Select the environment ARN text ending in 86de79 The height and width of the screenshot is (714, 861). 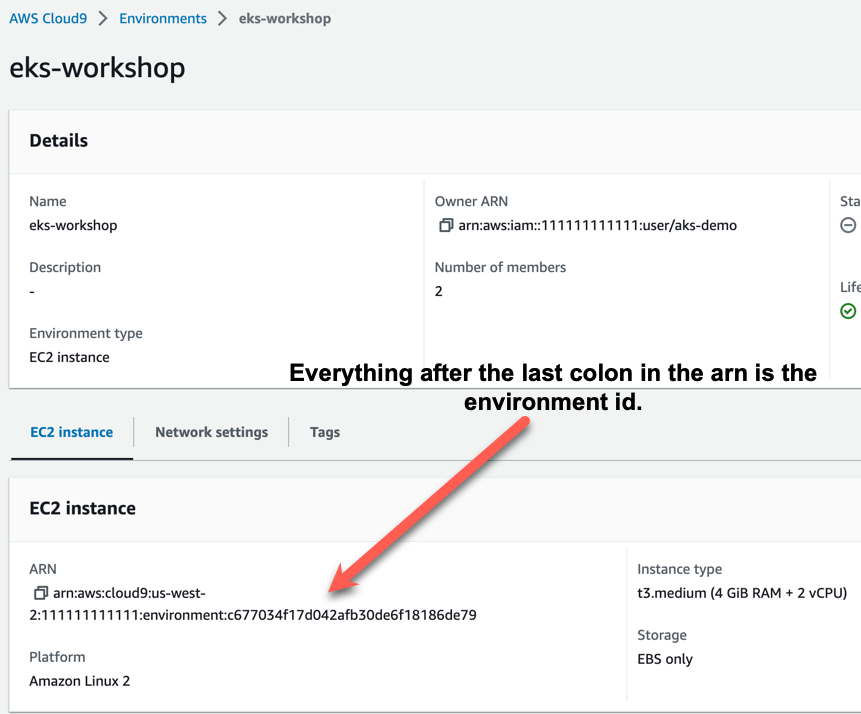[x=253, y=604]
